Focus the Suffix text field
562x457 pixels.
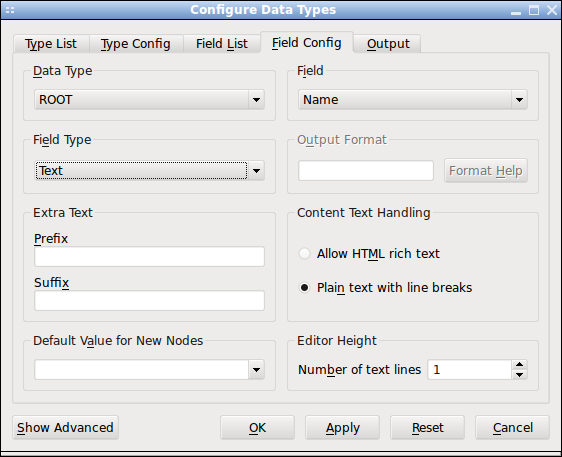pos(149,301)
